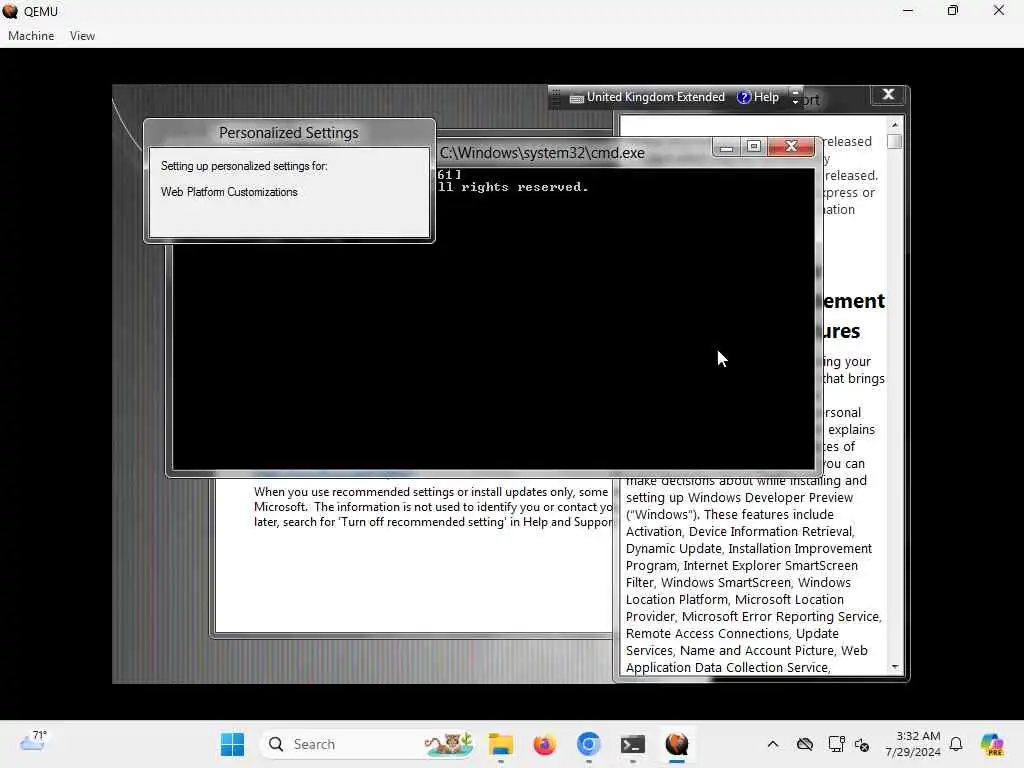Open File Explorer from the taskbar
Viewport: 1024px width, 768px height.
click(x=501, y=744)
